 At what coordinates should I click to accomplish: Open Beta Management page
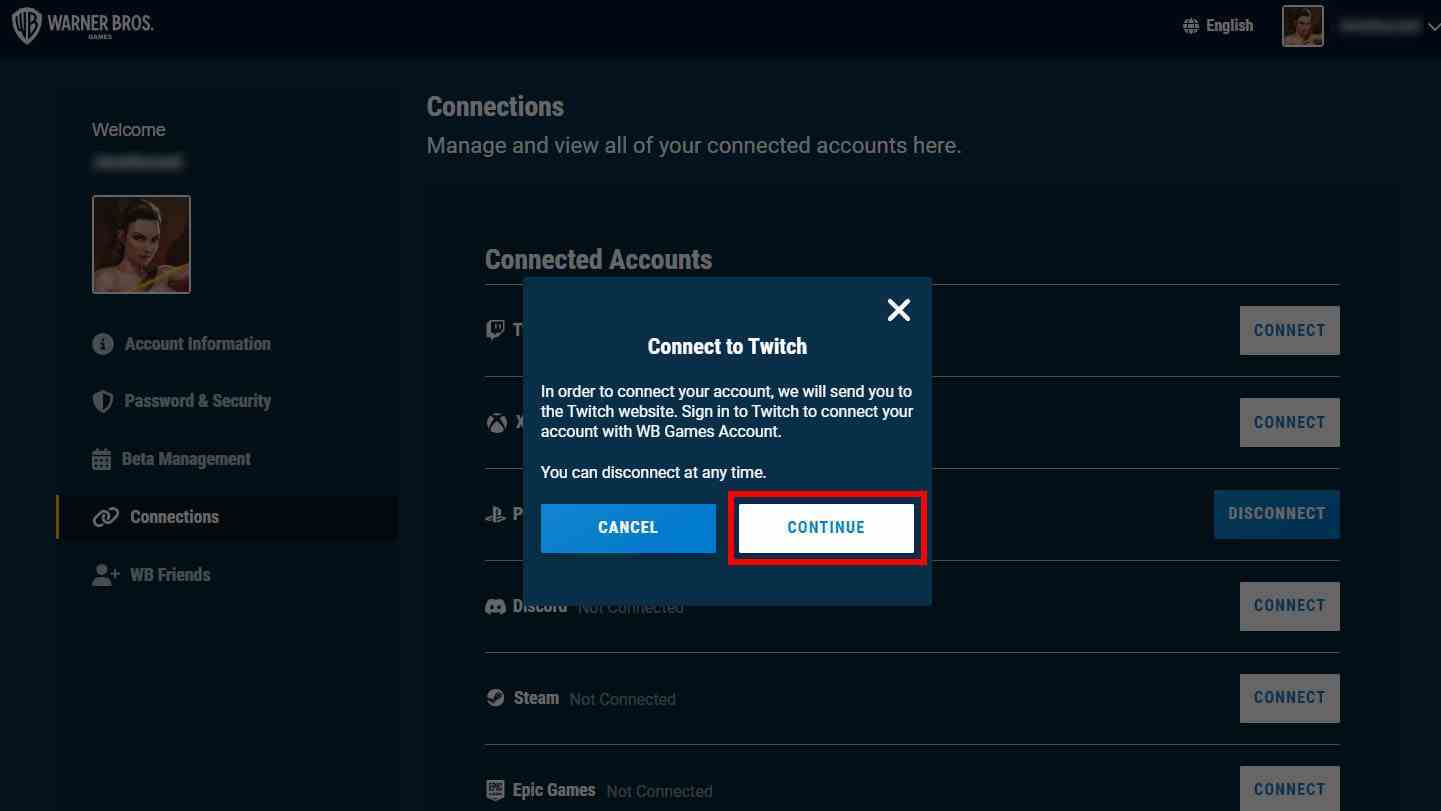(186, 459)
